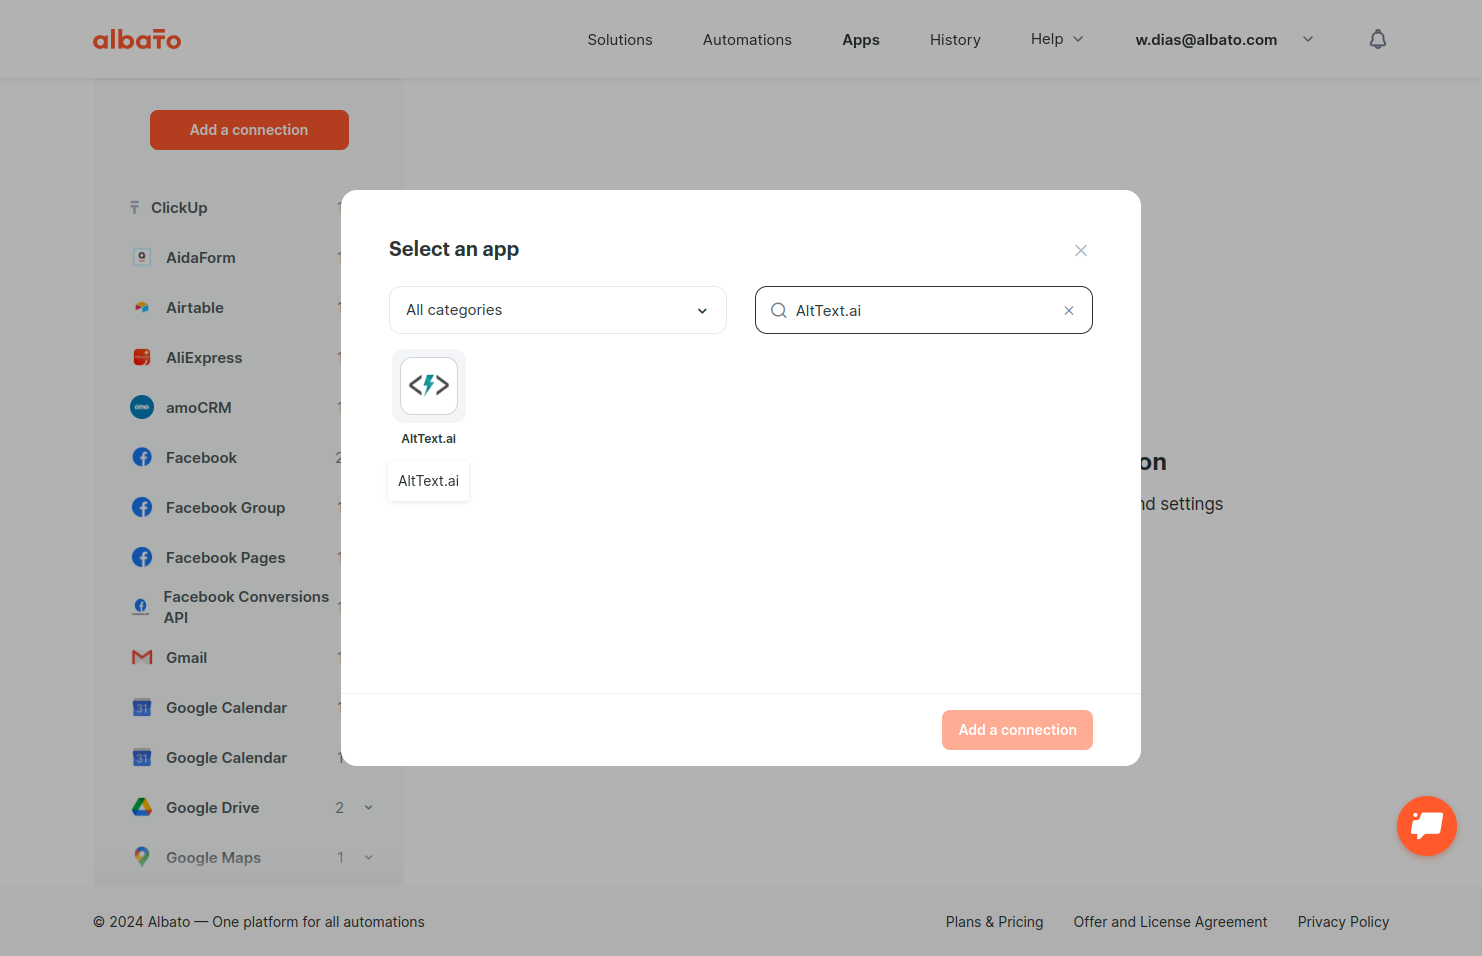Select the AltText.ai app icon
The height and width of the screenshot is (956, 1482).
pyautogui.click(x=429, y=386)
